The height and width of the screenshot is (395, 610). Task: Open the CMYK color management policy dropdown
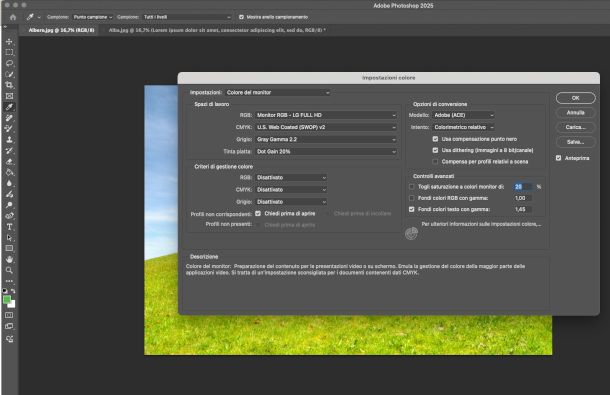click(291, 190)
